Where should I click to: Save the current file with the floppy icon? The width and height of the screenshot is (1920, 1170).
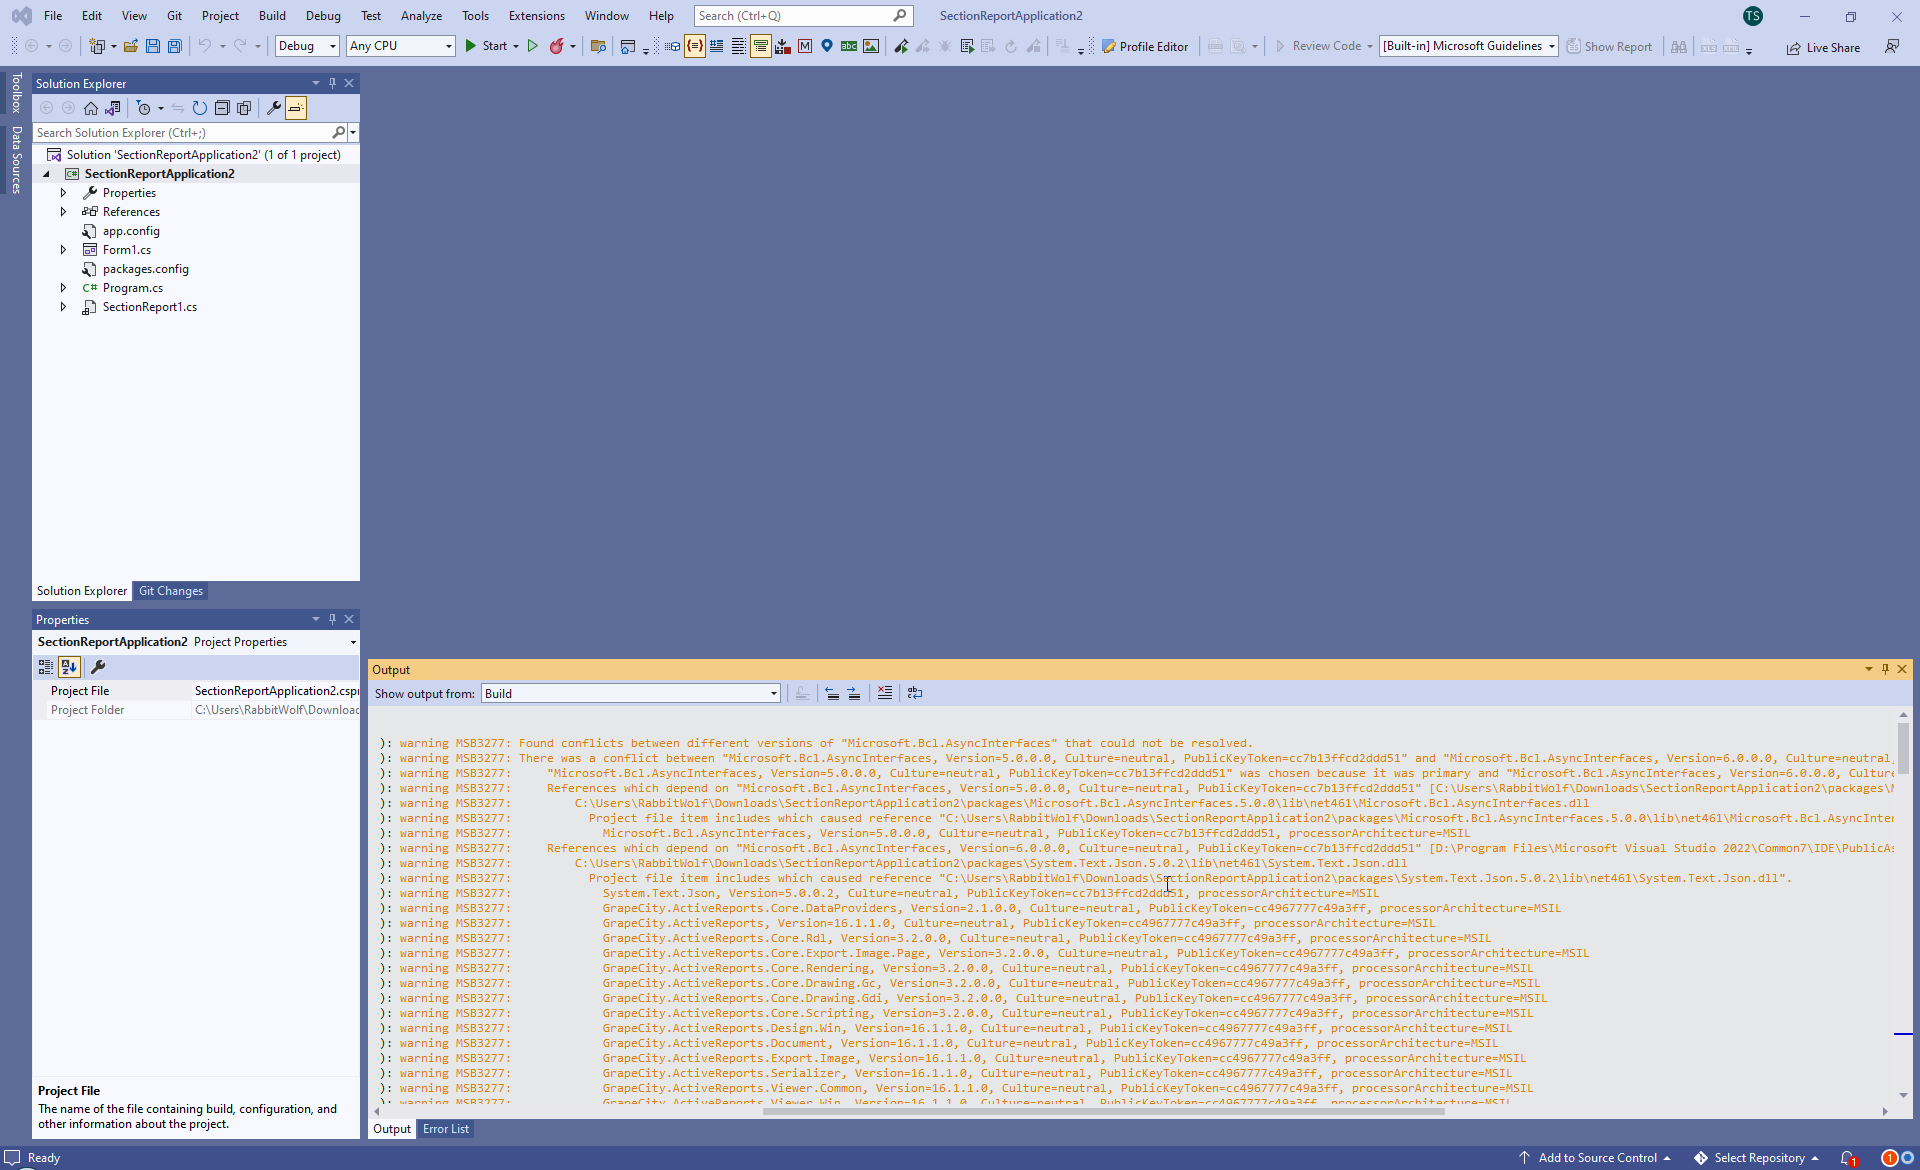153,46
